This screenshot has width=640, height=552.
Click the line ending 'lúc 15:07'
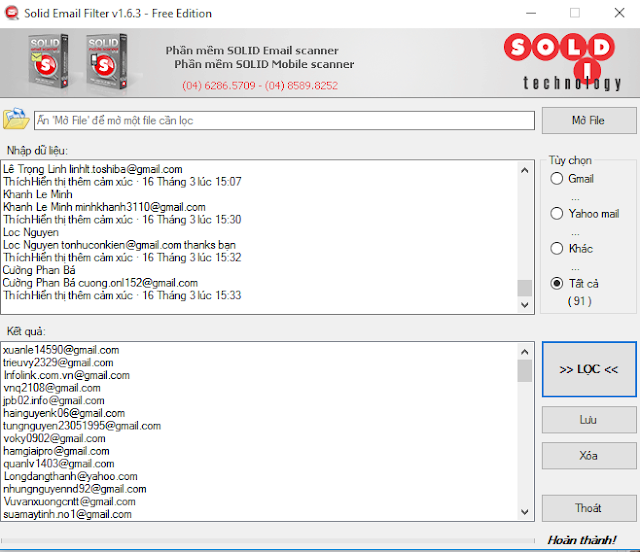(122, 182)
